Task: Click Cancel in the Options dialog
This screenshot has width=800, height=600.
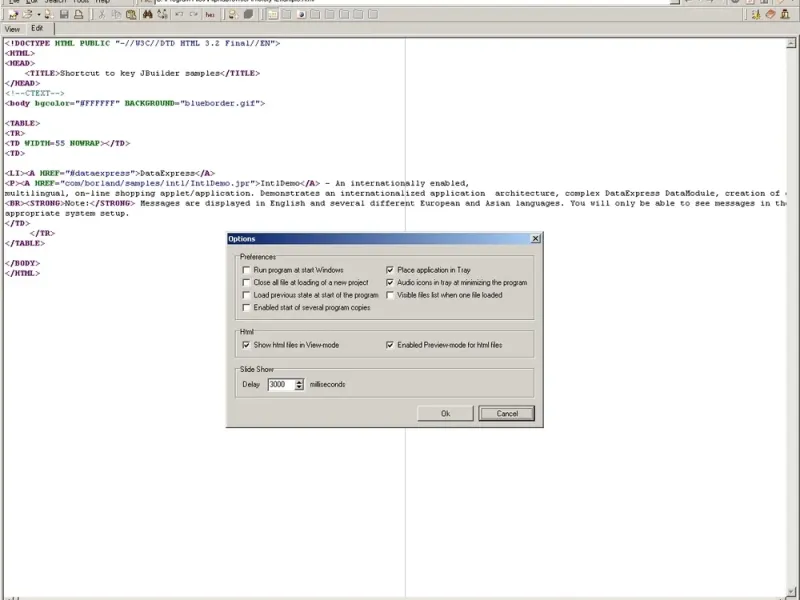Action: (x=507, y=413)
